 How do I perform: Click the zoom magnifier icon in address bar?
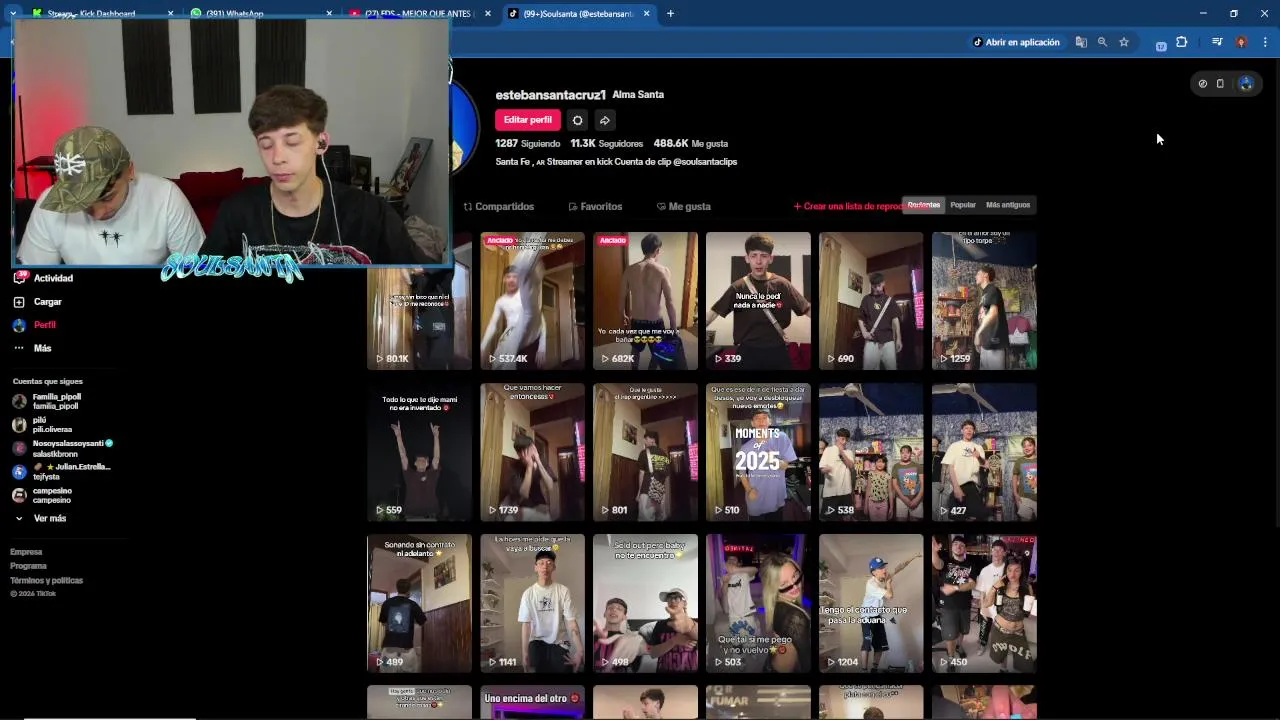[1102, 42]
